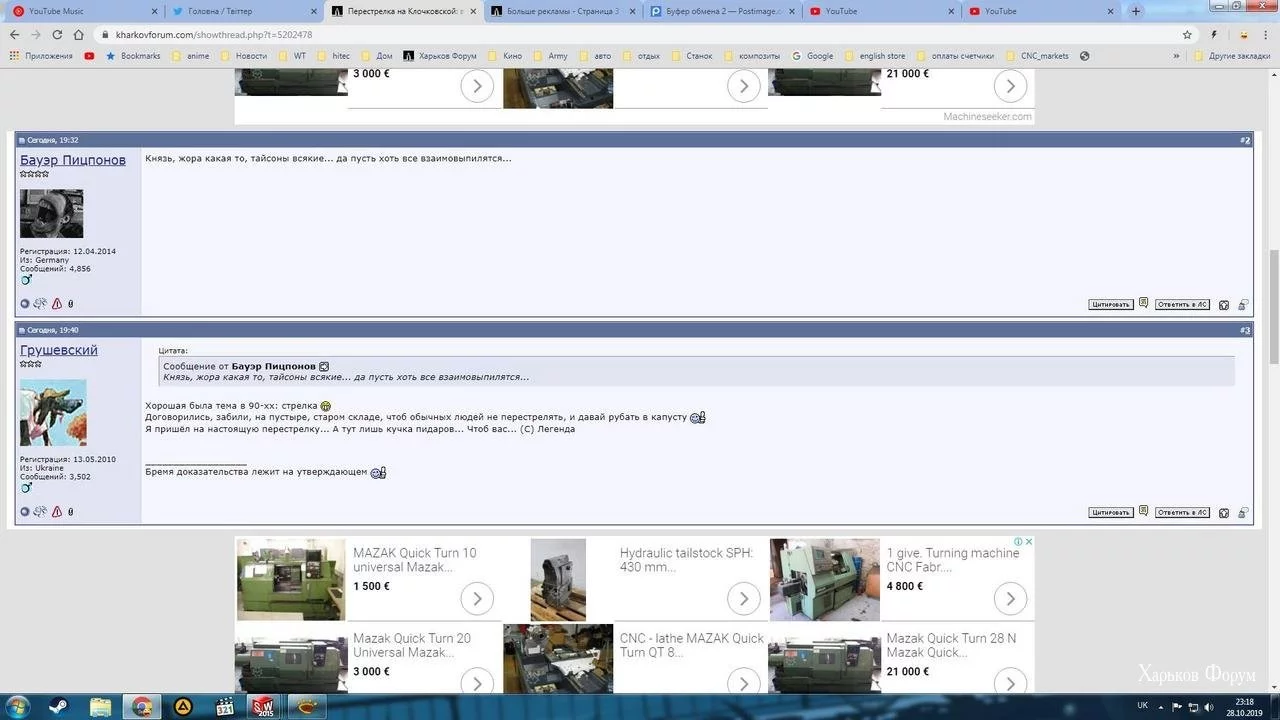The height and width of the screenshot is (720, 1280).
Task: Click Цитировать on post #2
Action: [x=1111, y=304]
